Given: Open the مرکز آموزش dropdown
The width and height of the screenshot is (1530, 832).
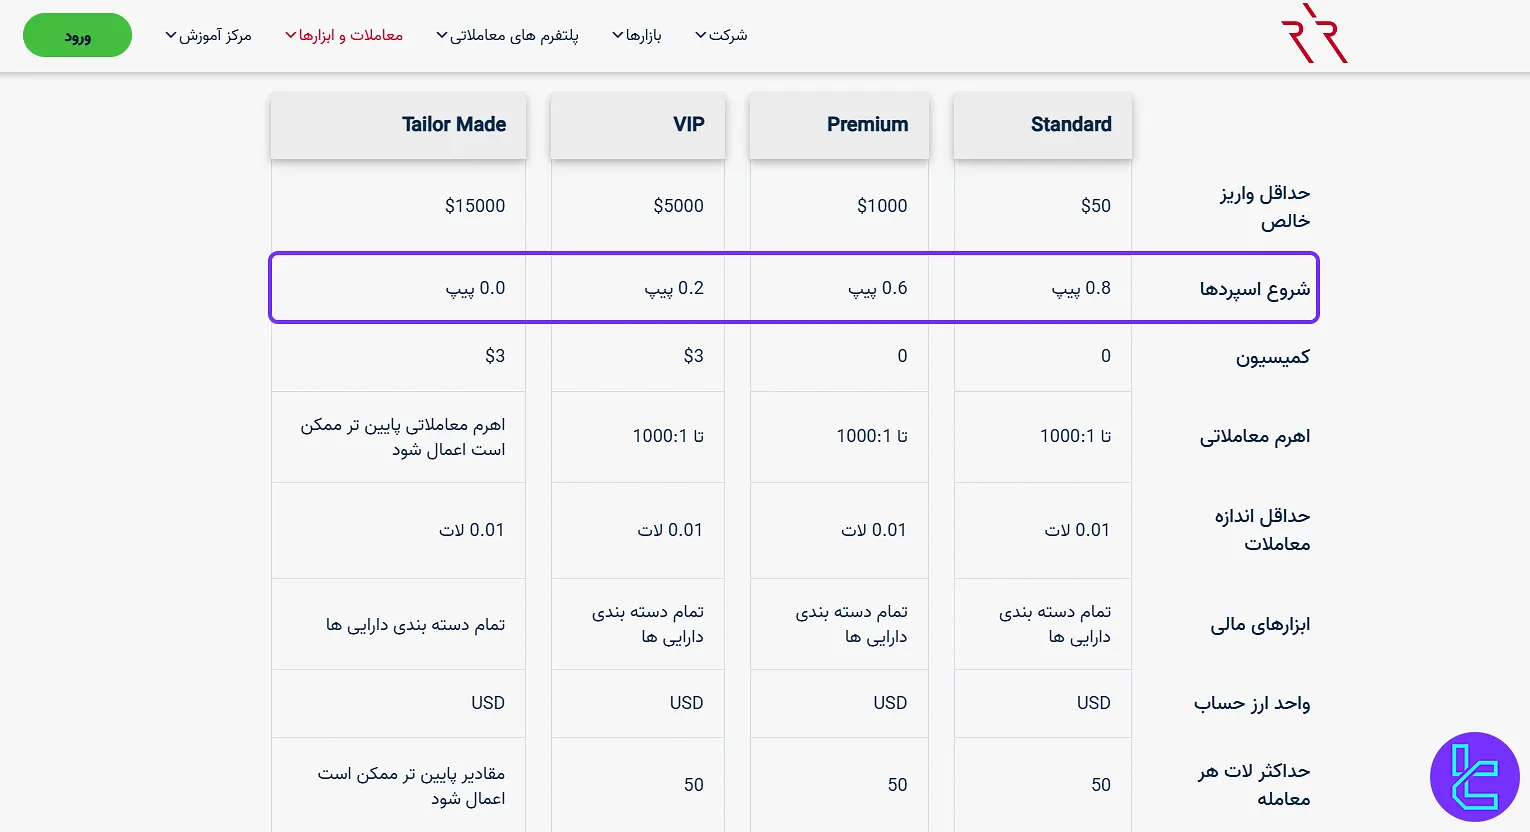Looking at the screenshot, I should 213,34.
